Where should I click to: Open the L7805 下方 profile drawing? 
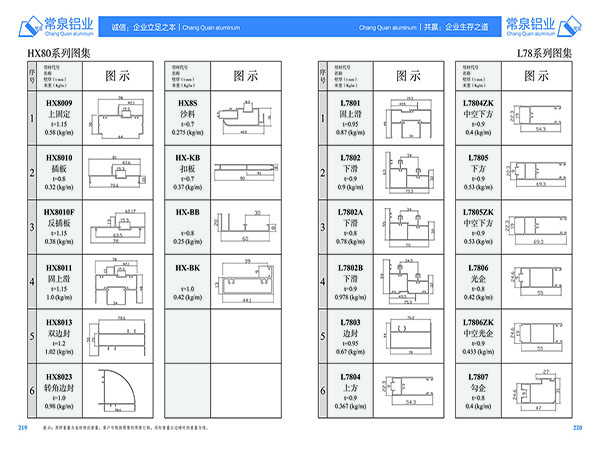click(x=538, y=174)
